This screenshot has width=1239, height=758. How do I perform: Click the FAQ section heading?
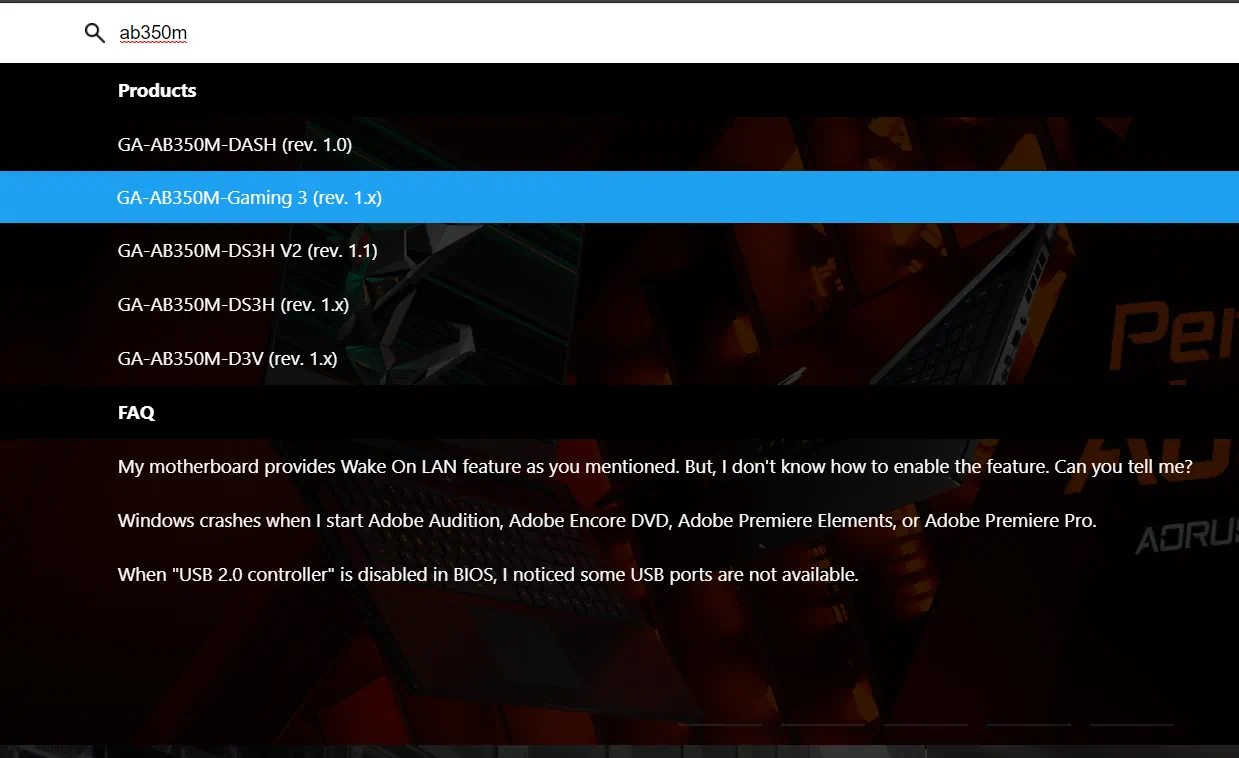[x=136, y=412]
